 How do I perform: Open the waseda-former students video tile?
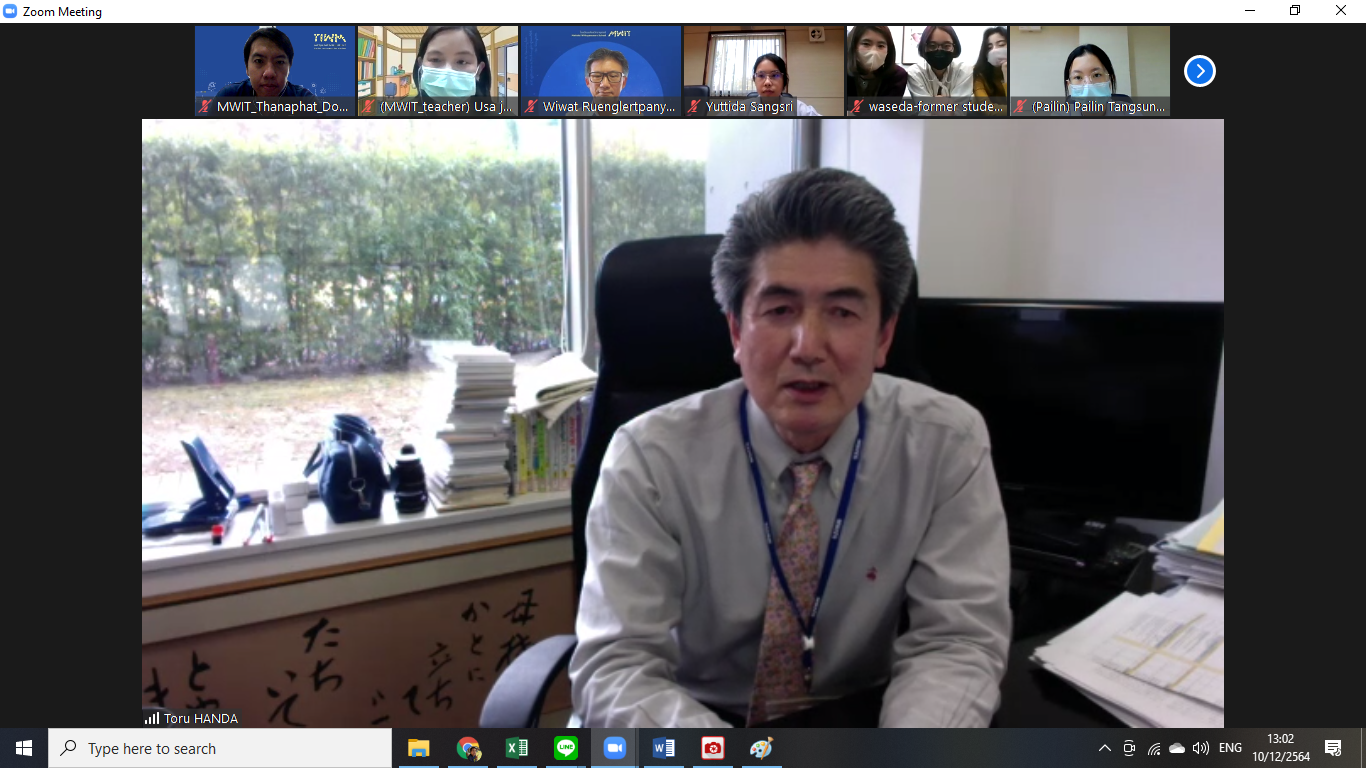(927, 70)
